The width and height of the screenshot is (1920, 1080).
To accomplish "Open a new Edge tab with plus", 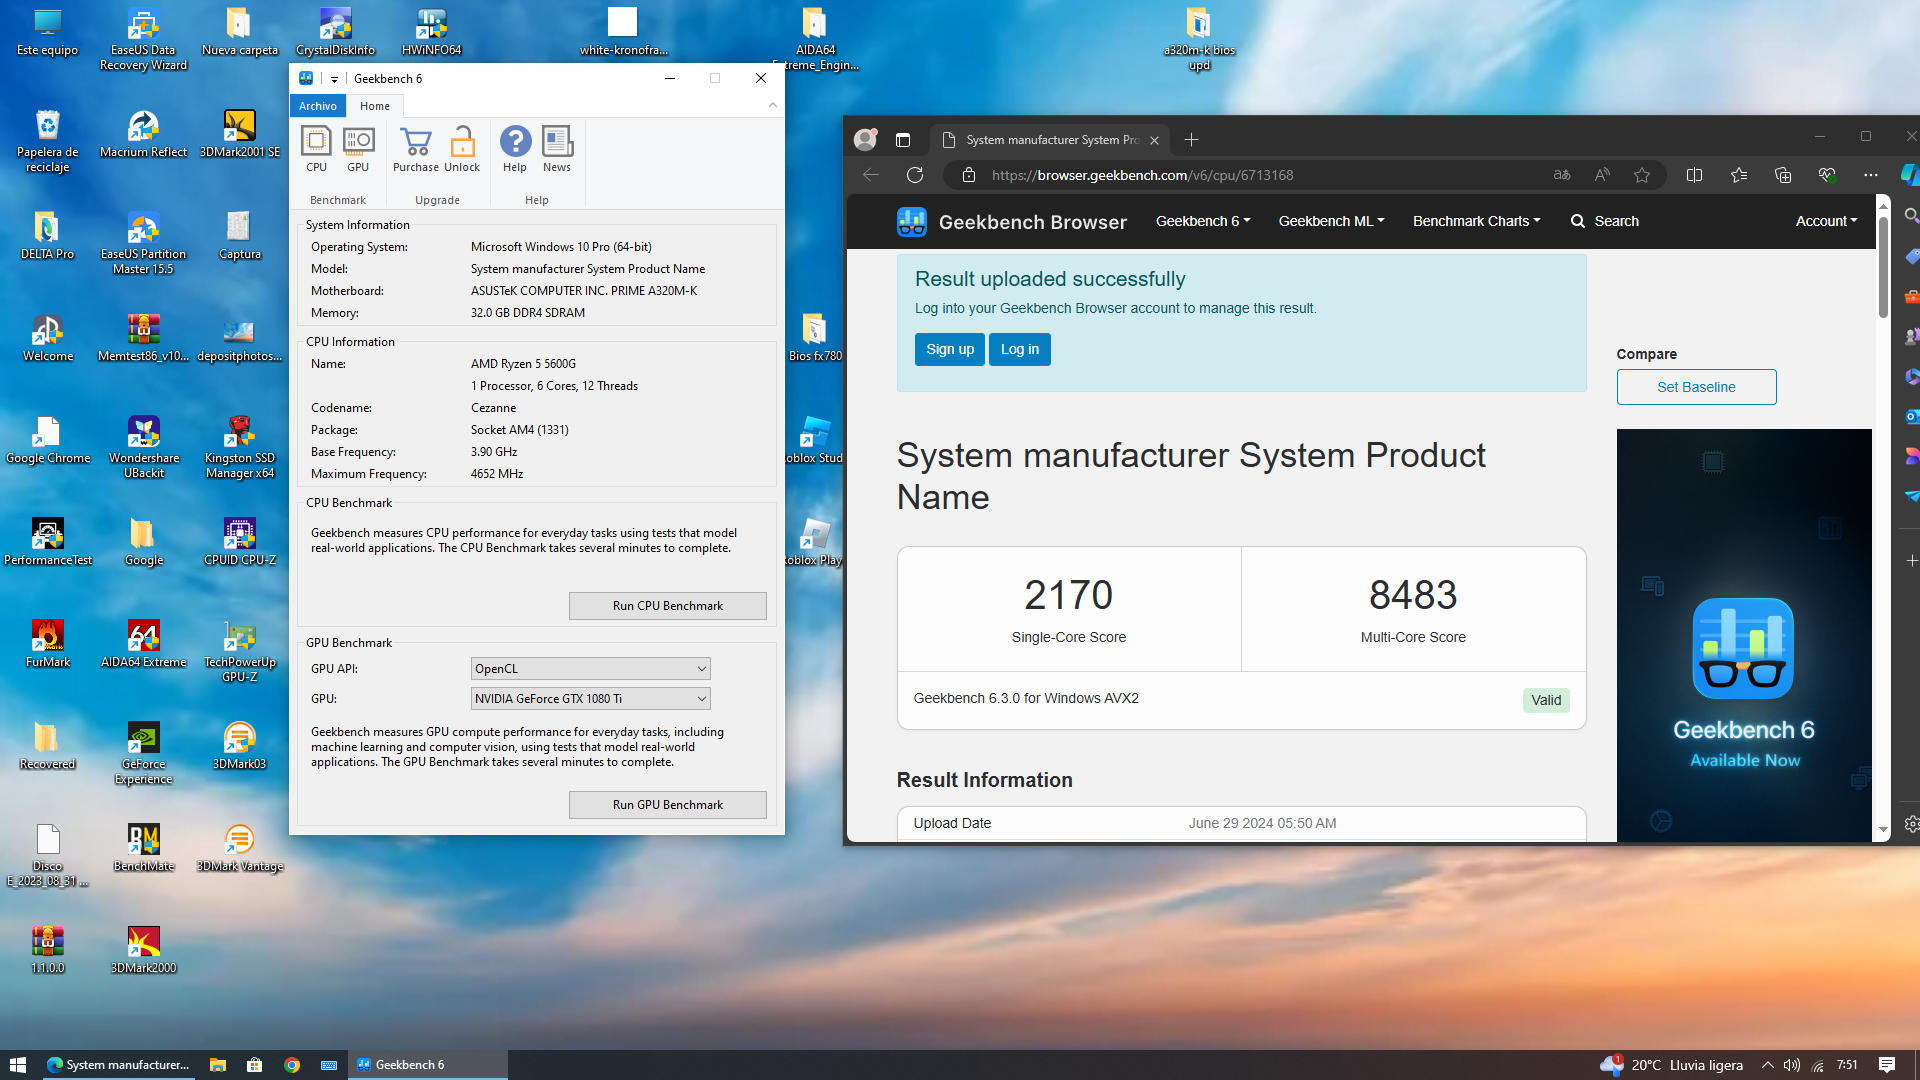I will point(1191,140).
